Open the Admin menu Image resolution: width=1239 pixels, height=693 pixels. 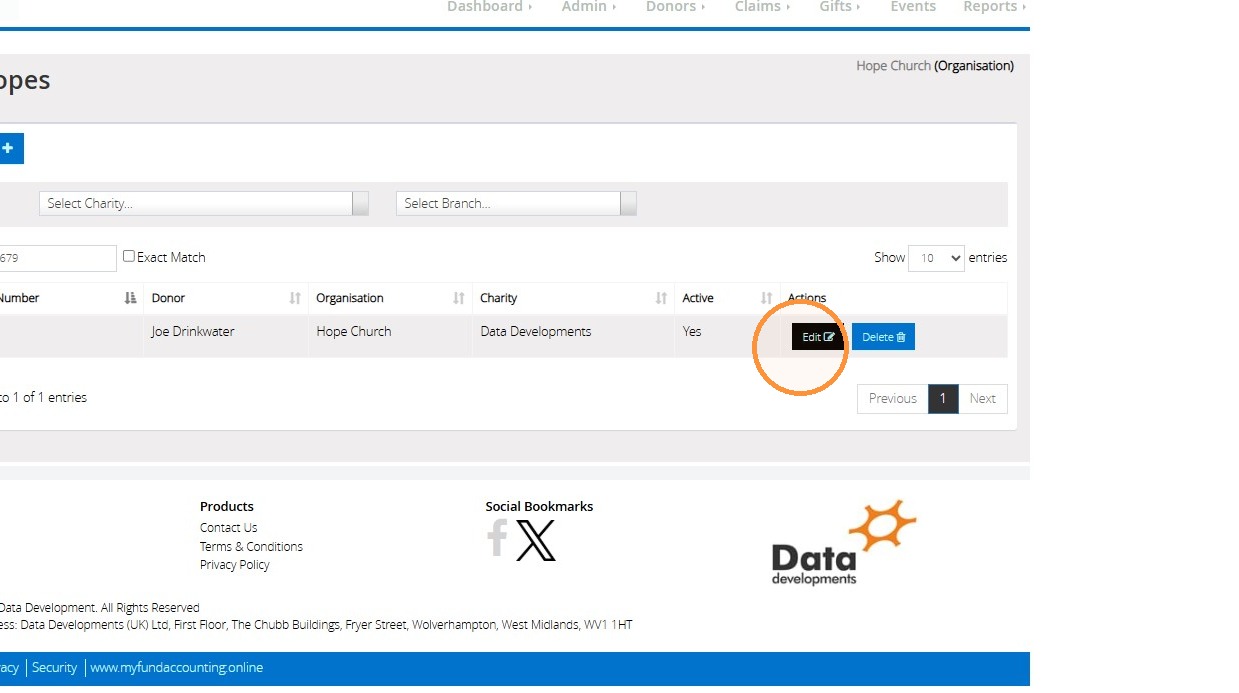[588, 7]
